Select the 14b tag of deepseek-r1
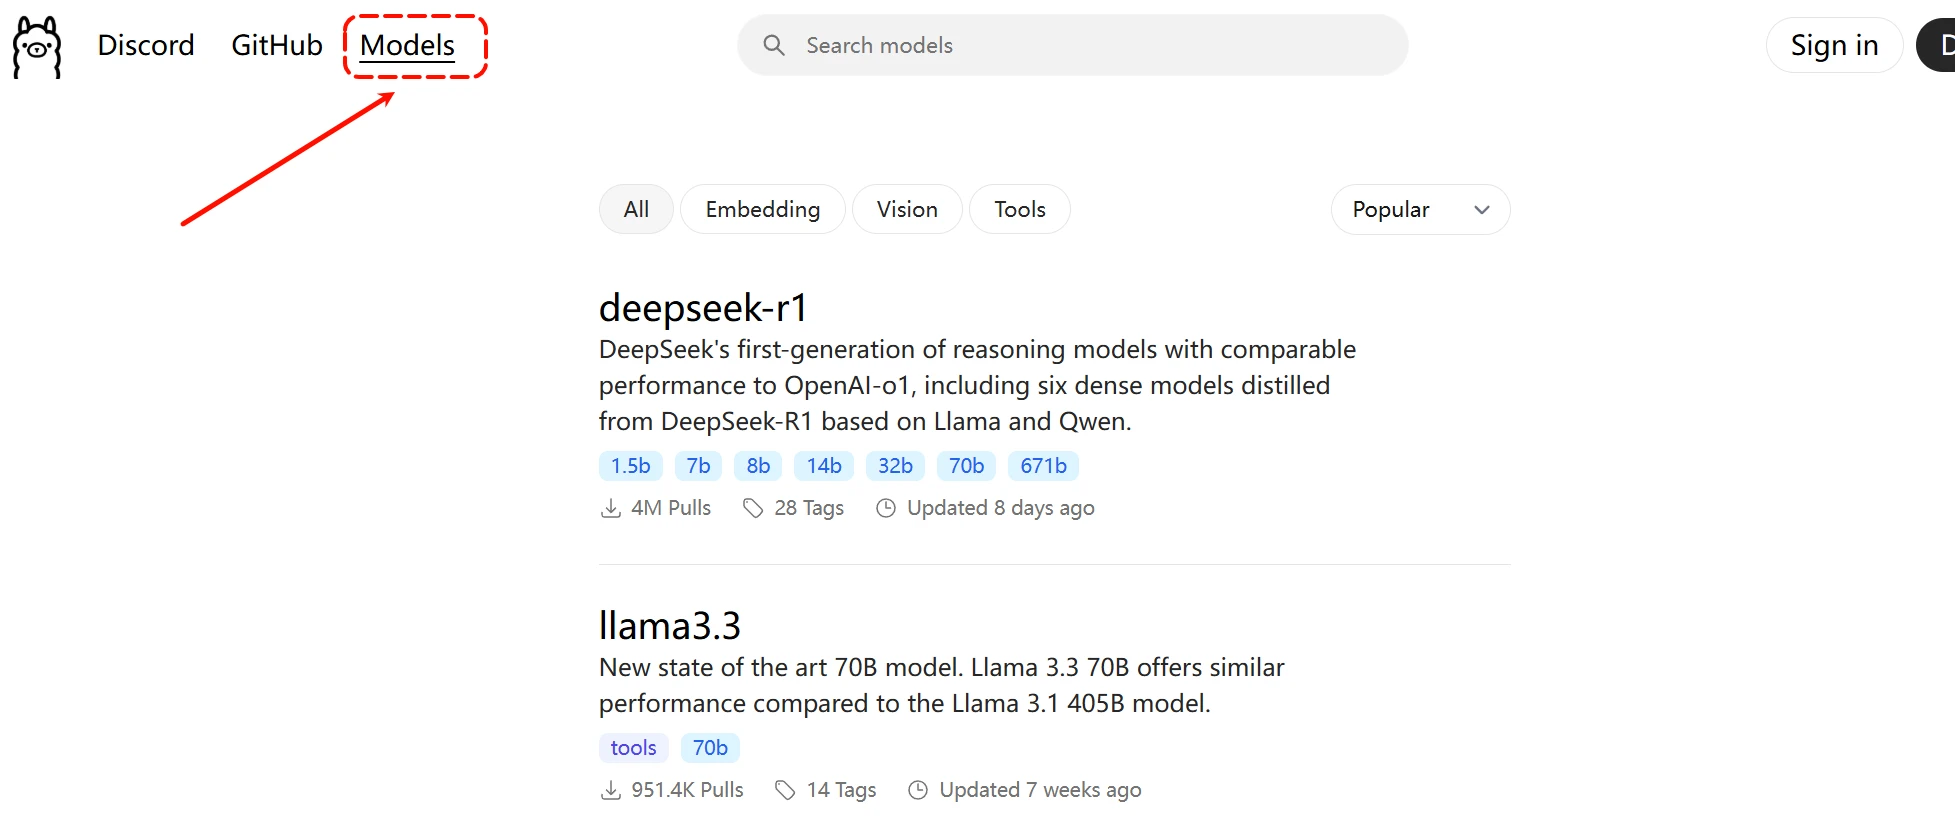 tap(824, 466)
